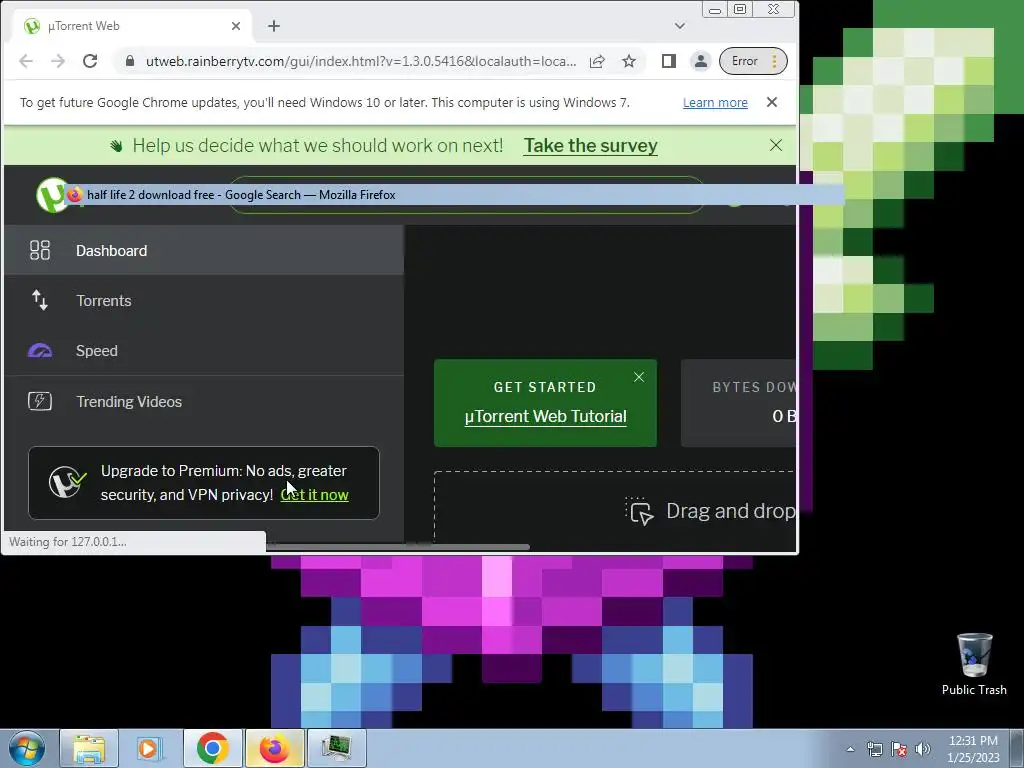Click the Speed gauge icon

[x=40, y=351]
